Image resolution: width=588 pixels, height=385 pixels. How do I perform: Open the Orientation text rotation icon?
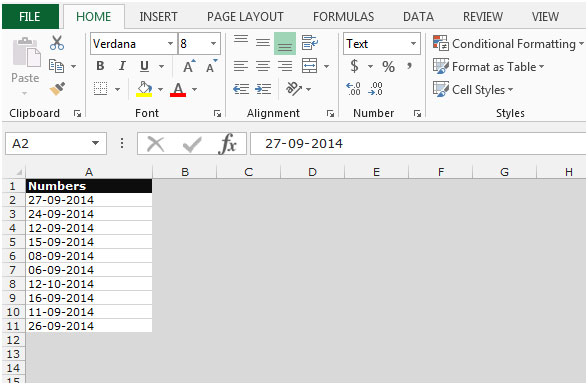point(294,89)
